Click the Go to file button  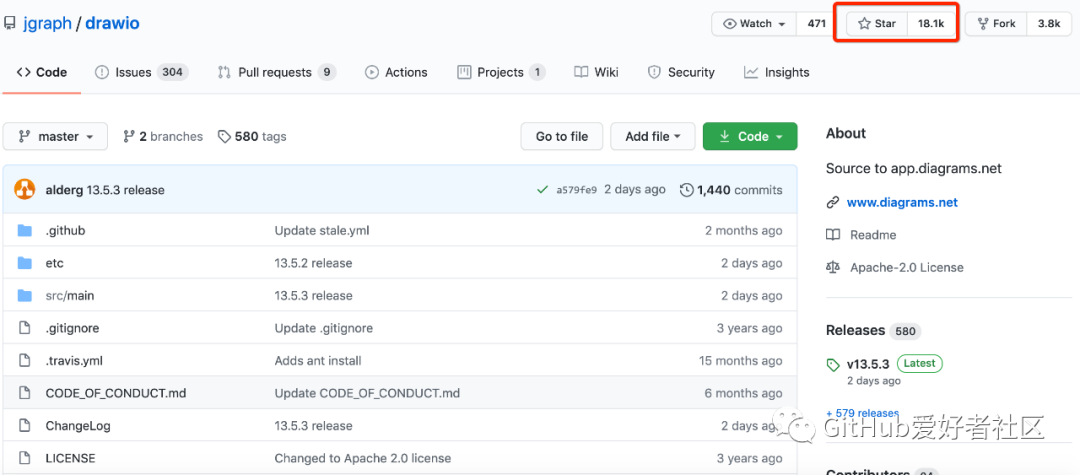coord(562,136)
